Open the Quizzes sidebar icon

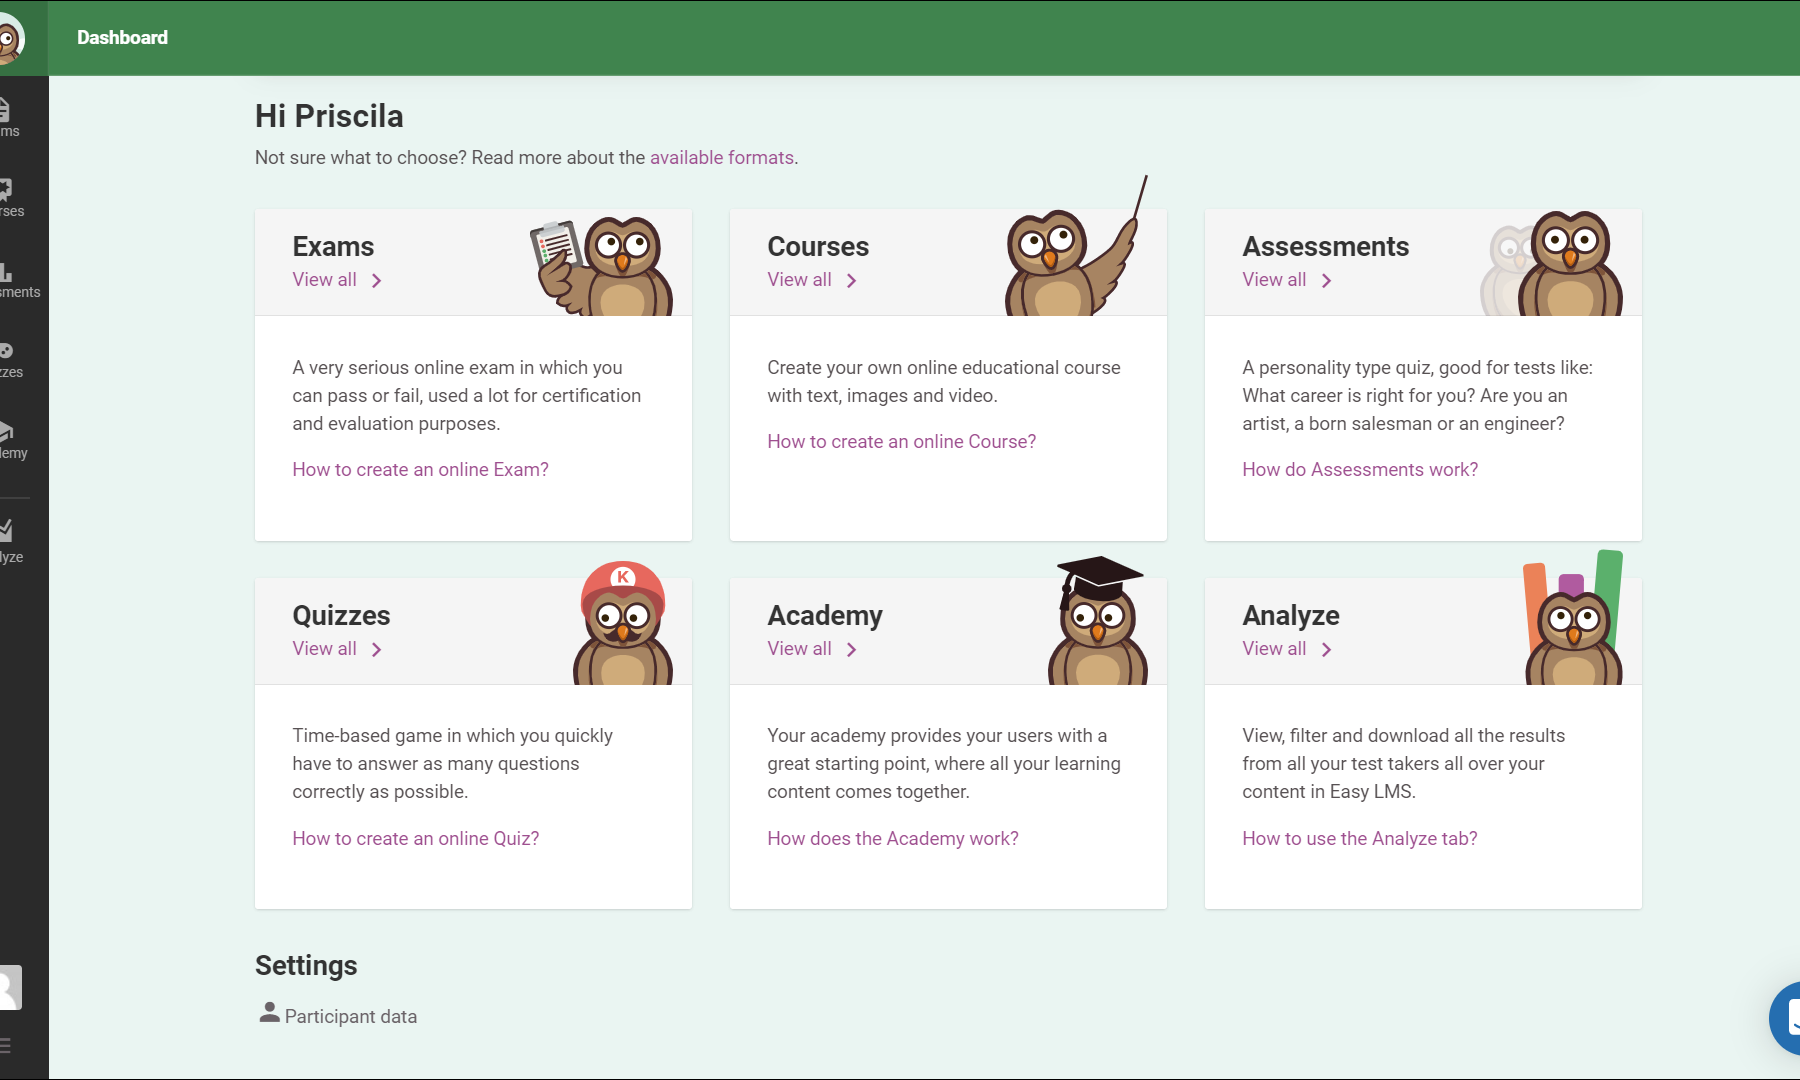tap(8, 358)
